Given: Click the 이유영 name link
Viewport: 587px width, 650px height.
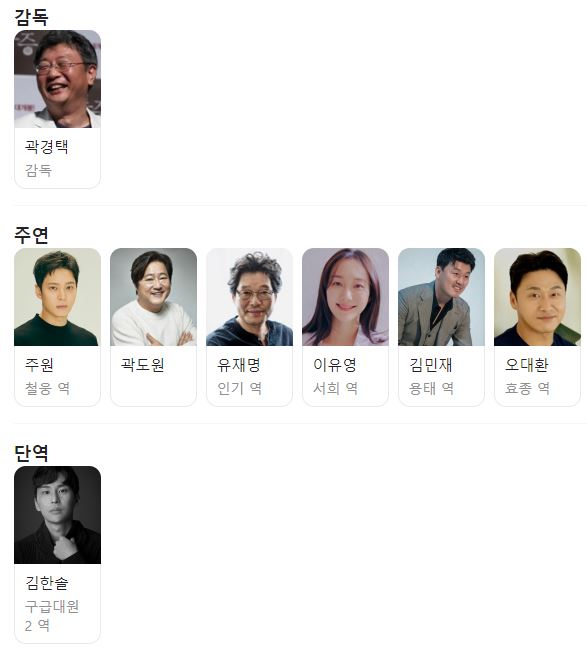Looking at the screenshot, I should (335, 364).
